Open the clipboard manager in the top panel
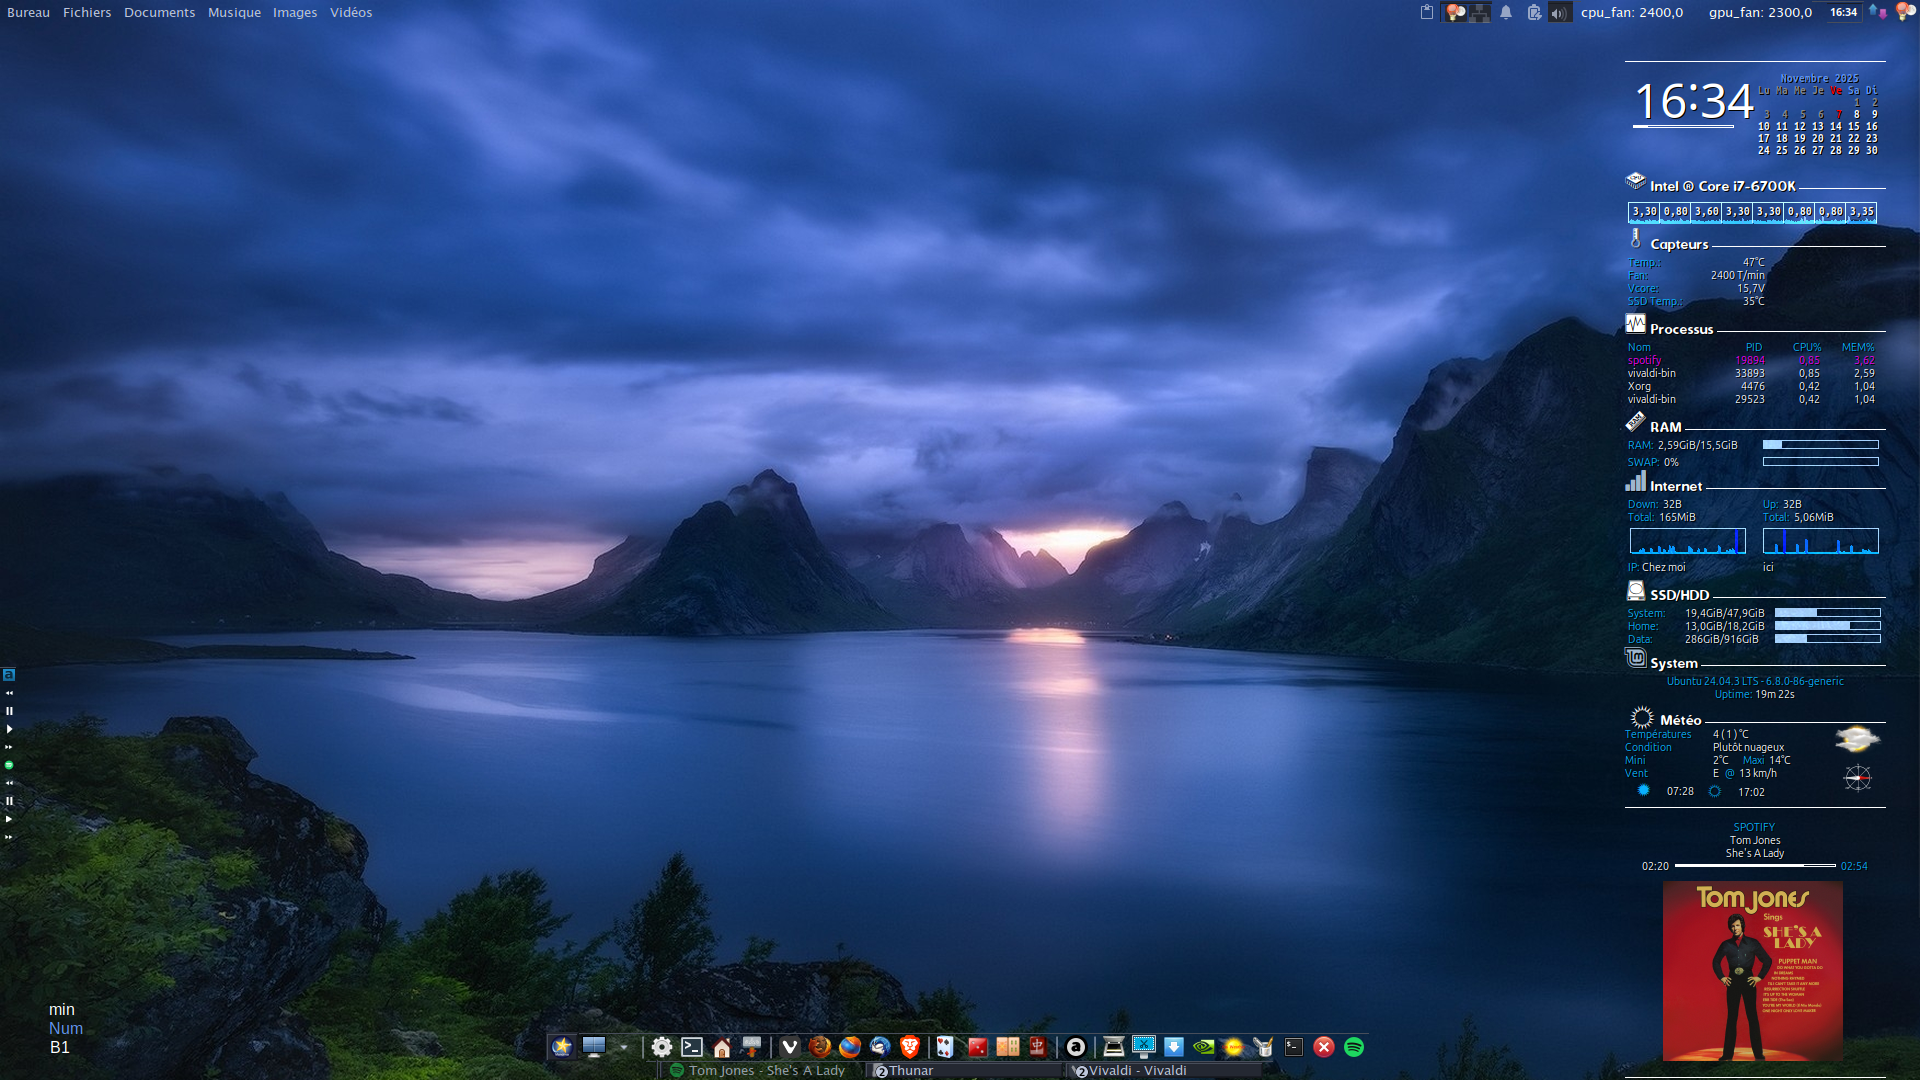Image resolution: width=1920 pixels, height=1080 pixels. pyautogui.click(x=1427, y=13)
